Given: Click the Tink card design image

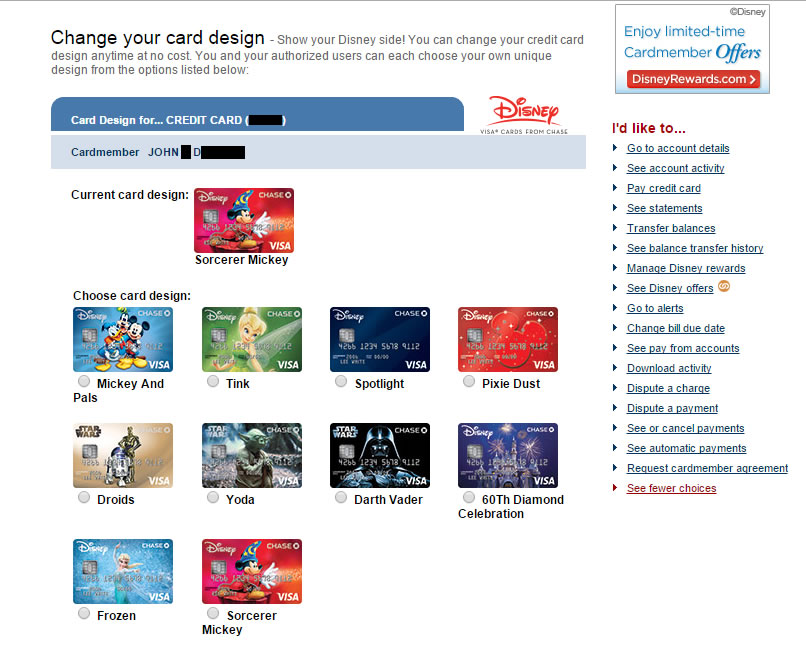Looking at the screenshot, I should 251,339.
